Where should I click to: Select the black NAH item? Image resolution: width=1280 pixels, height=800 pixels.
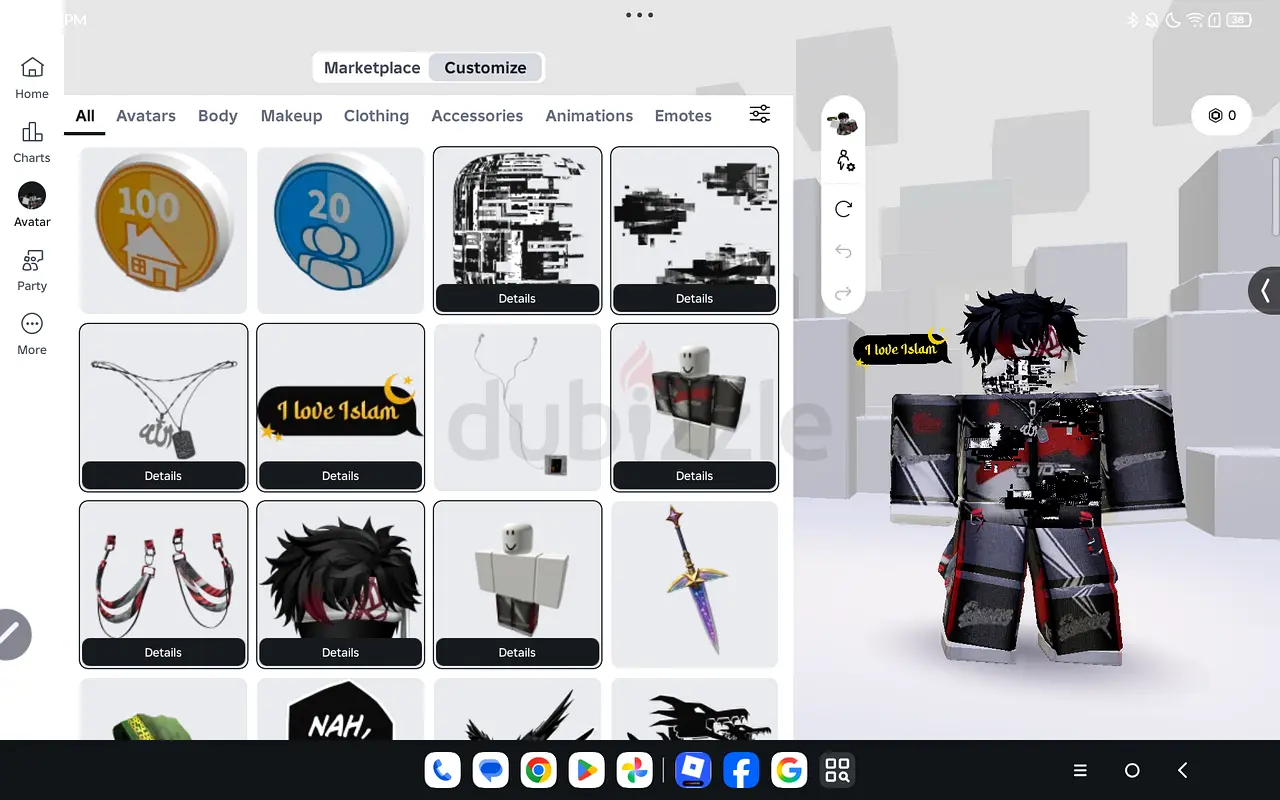click(340, 709)
